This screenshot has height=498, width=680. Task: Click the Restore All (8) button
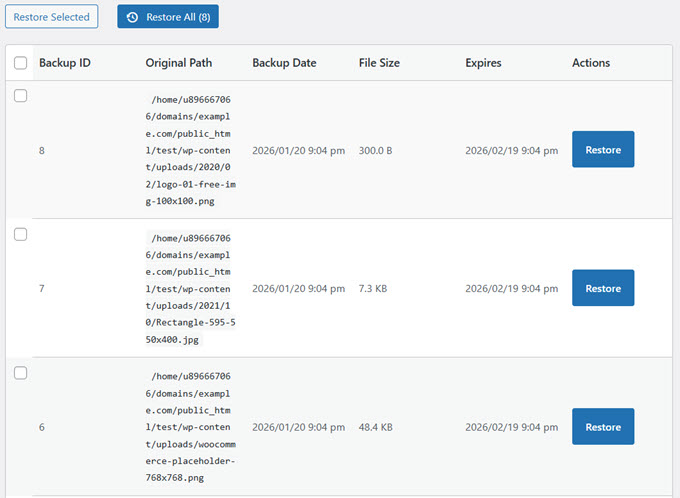(x=167, y=17)
